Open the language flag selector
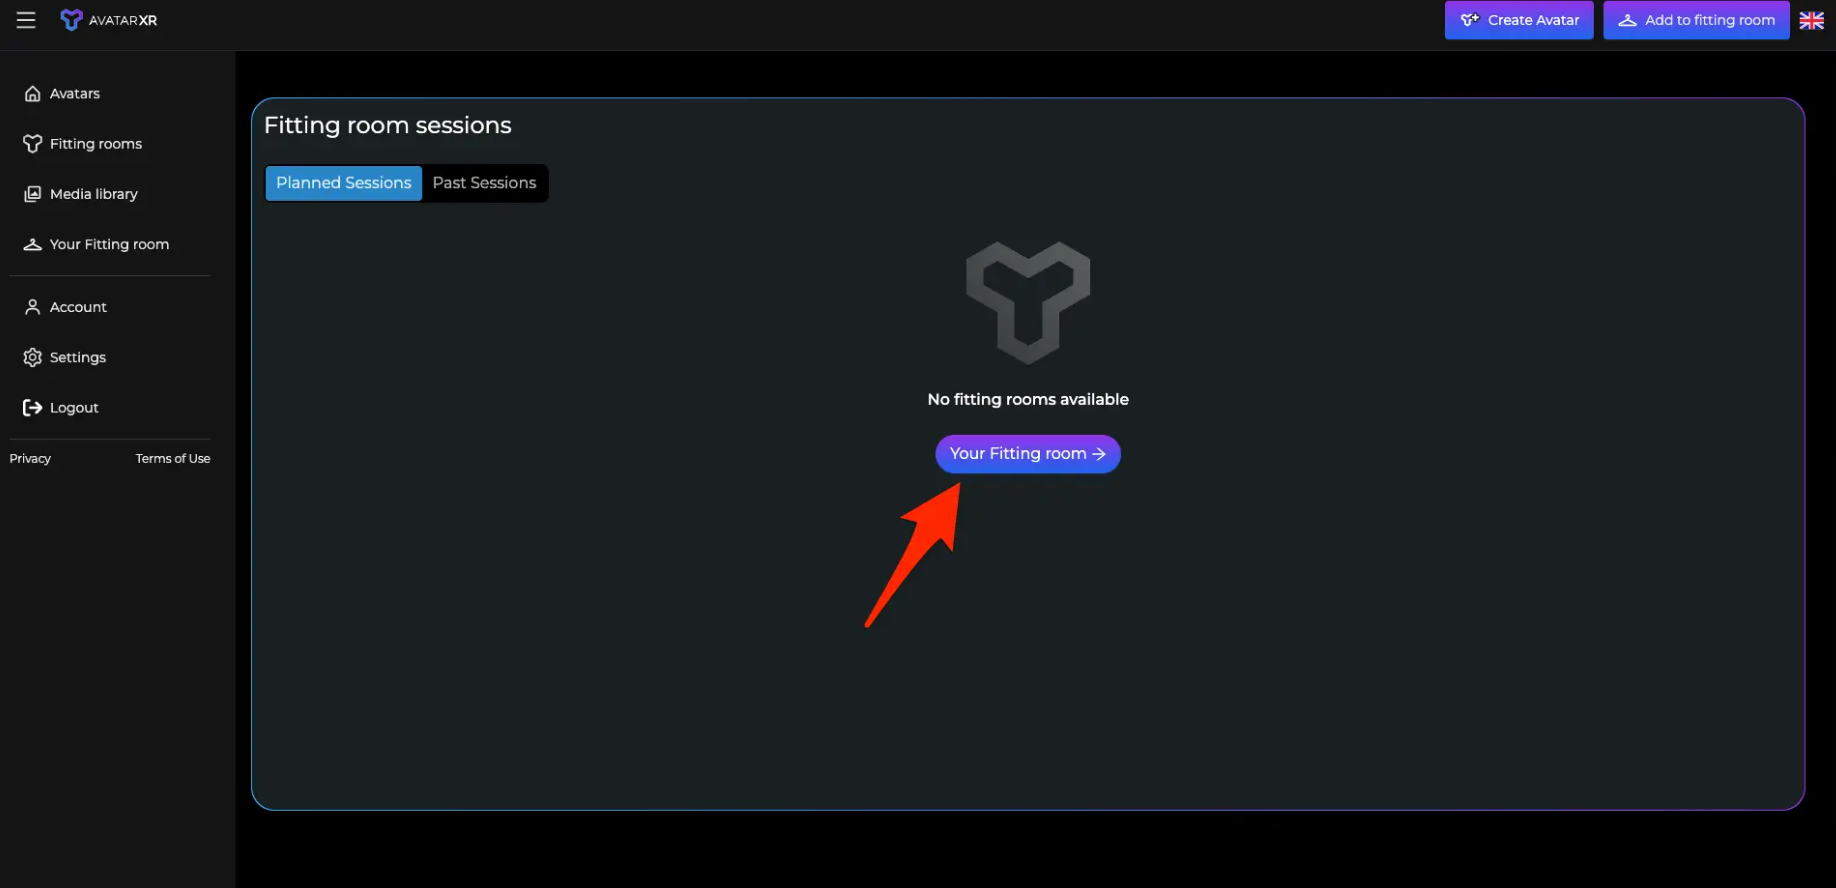Viewport: 1836px width, 888px height. point(1811,20)
